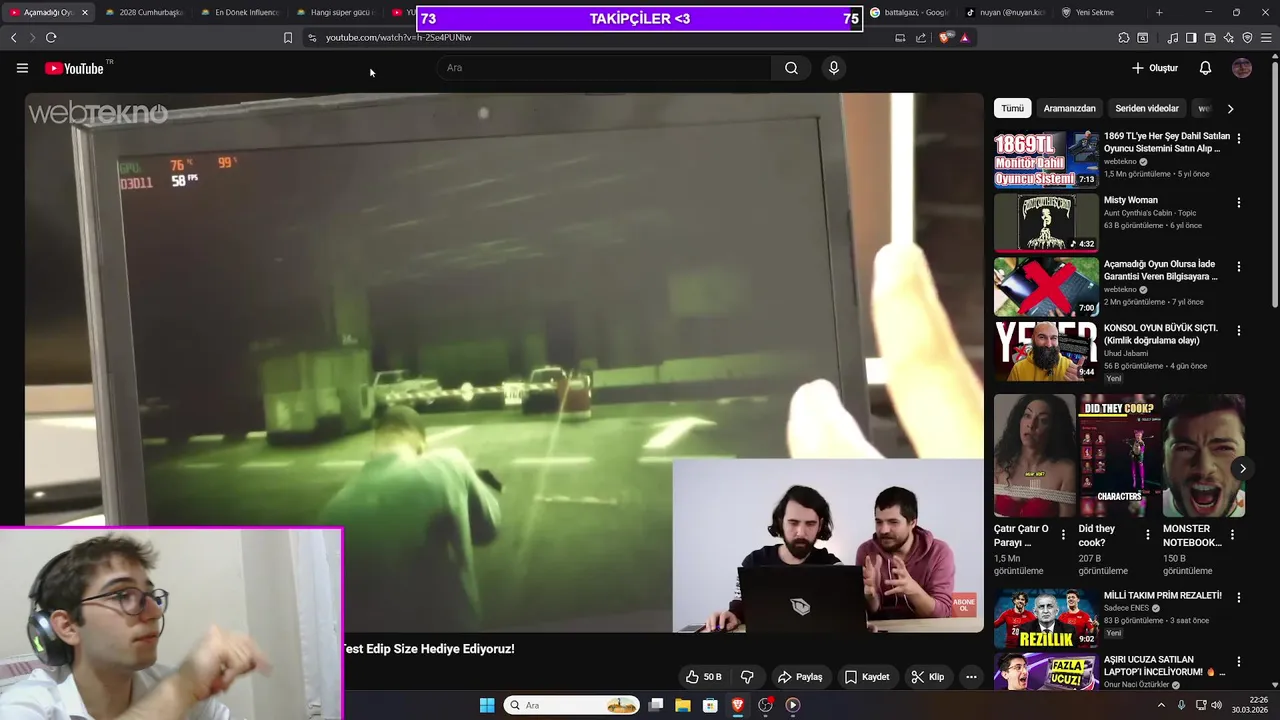Open File Explorer from the taskbar

coord(683,705)
